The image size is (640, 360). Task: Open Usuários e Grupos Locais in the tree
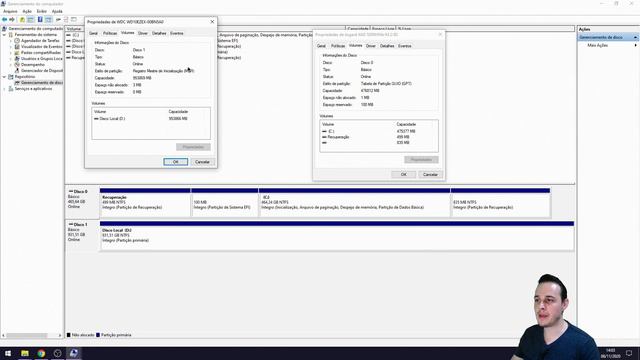(x=42, y=59)
